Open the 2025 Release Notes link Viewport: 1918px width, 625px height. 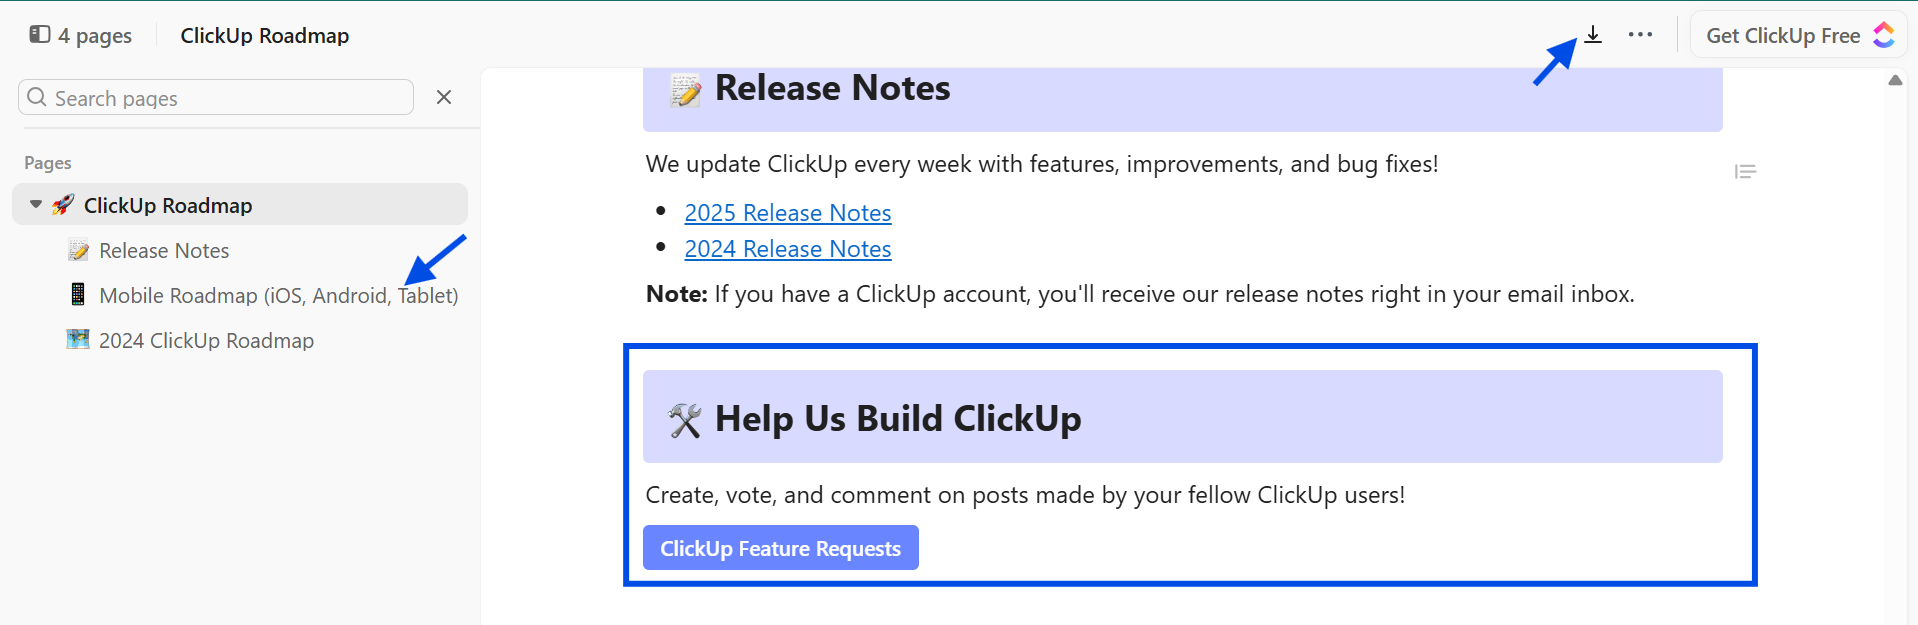pyautogui.click(x=788, y=213)
